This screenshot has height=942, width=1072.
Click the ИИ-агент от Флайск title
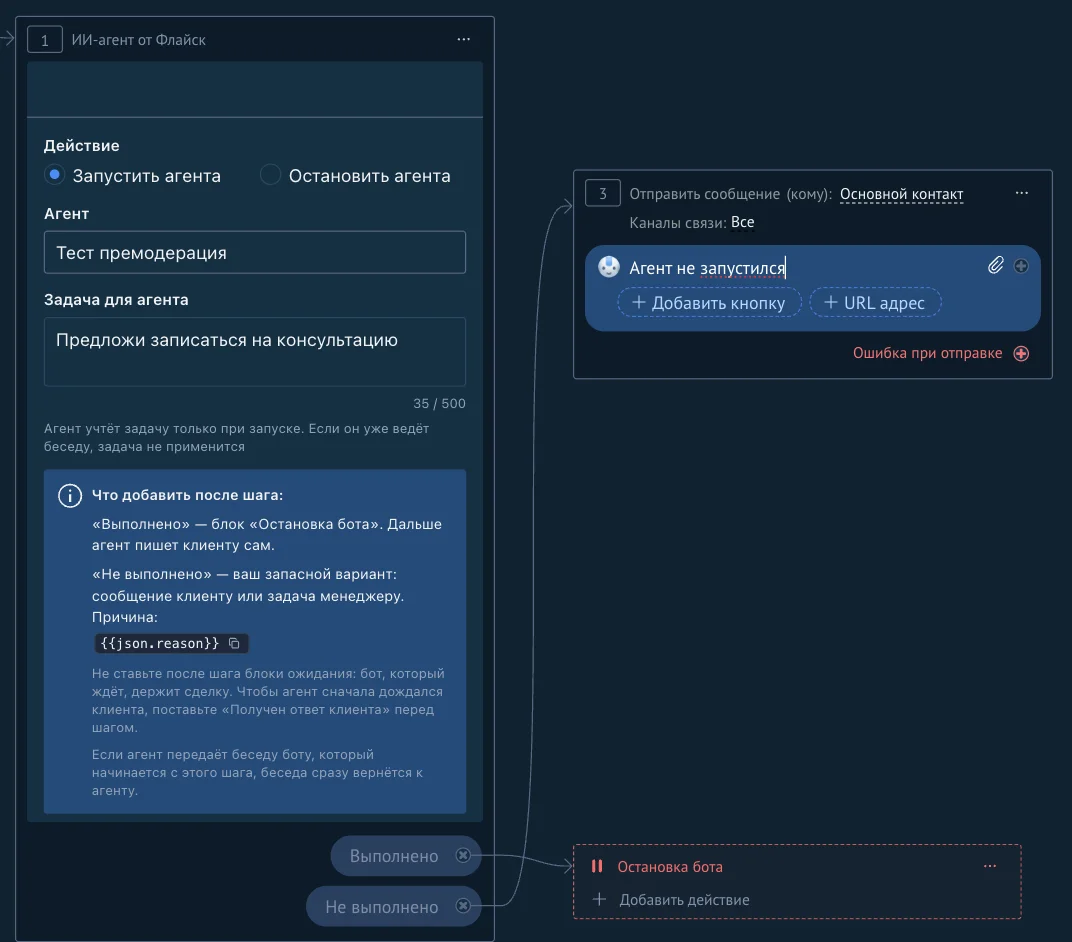pyautogui.click(x=139, y=40)
